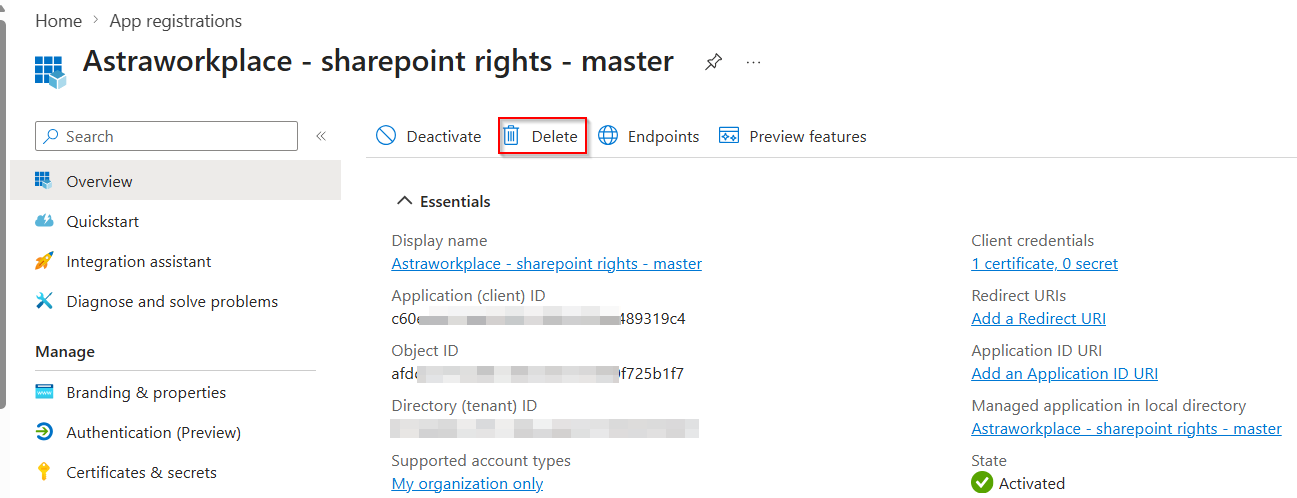Click the Delete trash can button
This screenshot has width=1297, height=498.
[541, 136]
